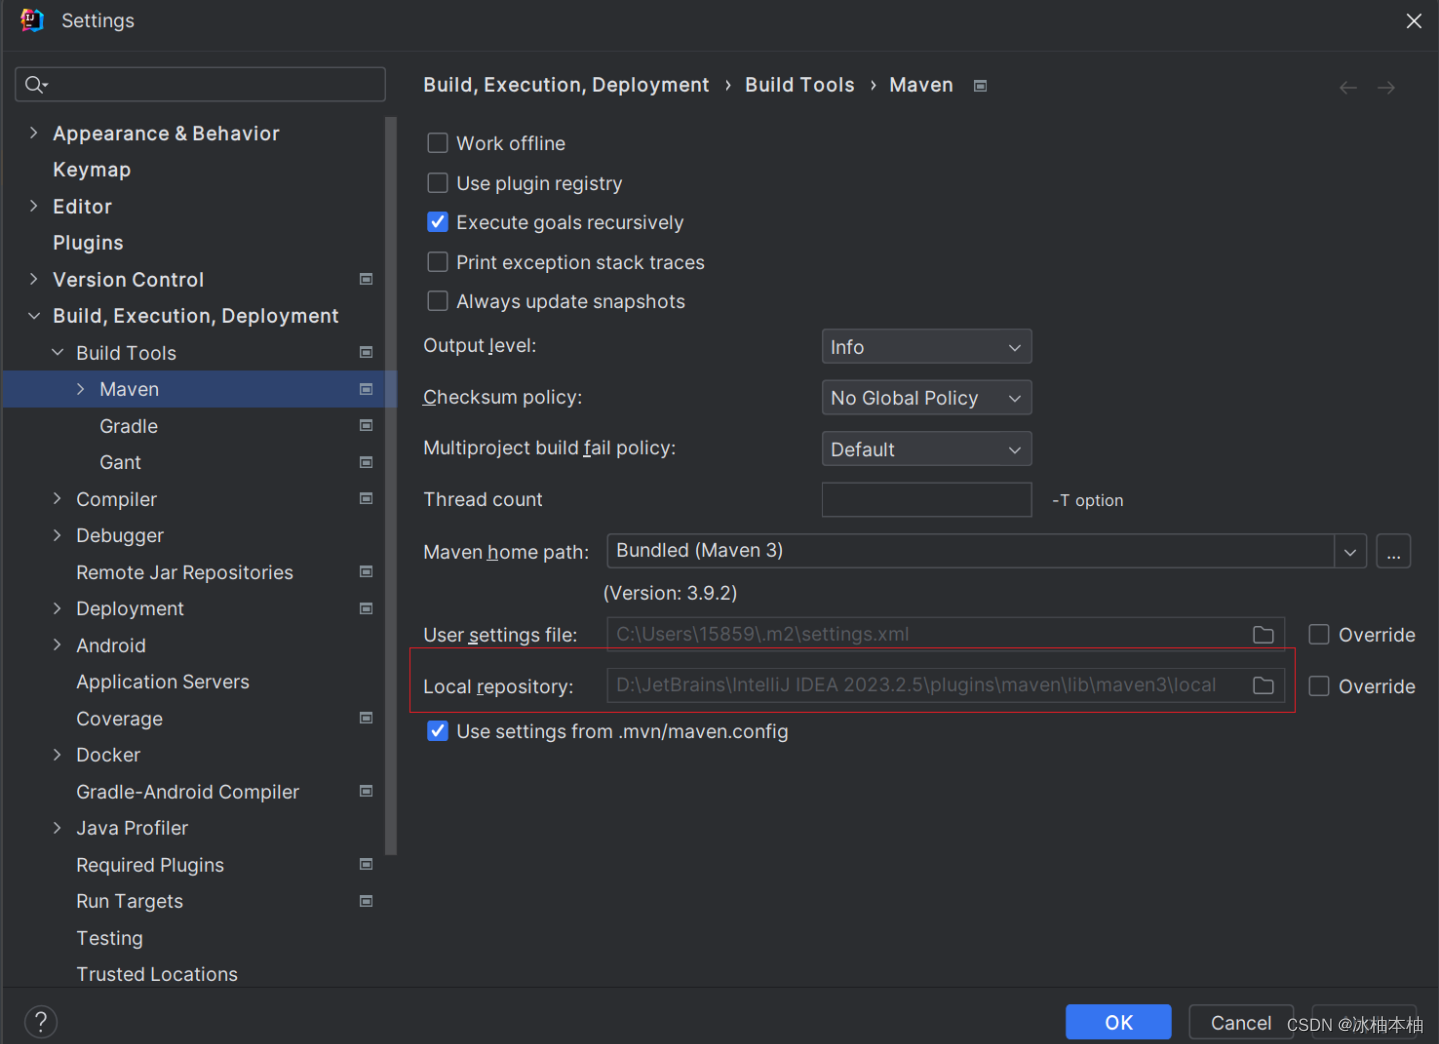Click Build, Execution, Deployment breadcrumb
Screen dimensions: 1439x1044
(566, 85)
